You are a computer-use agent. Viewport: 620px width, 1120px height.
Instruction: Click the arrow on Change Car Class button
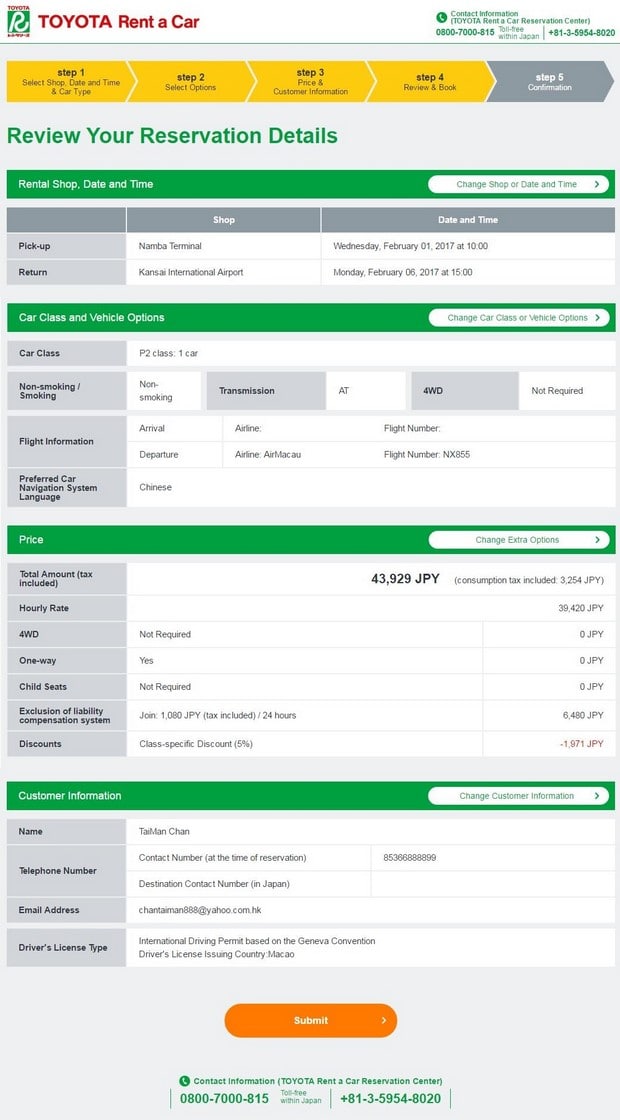coord(596,318)
